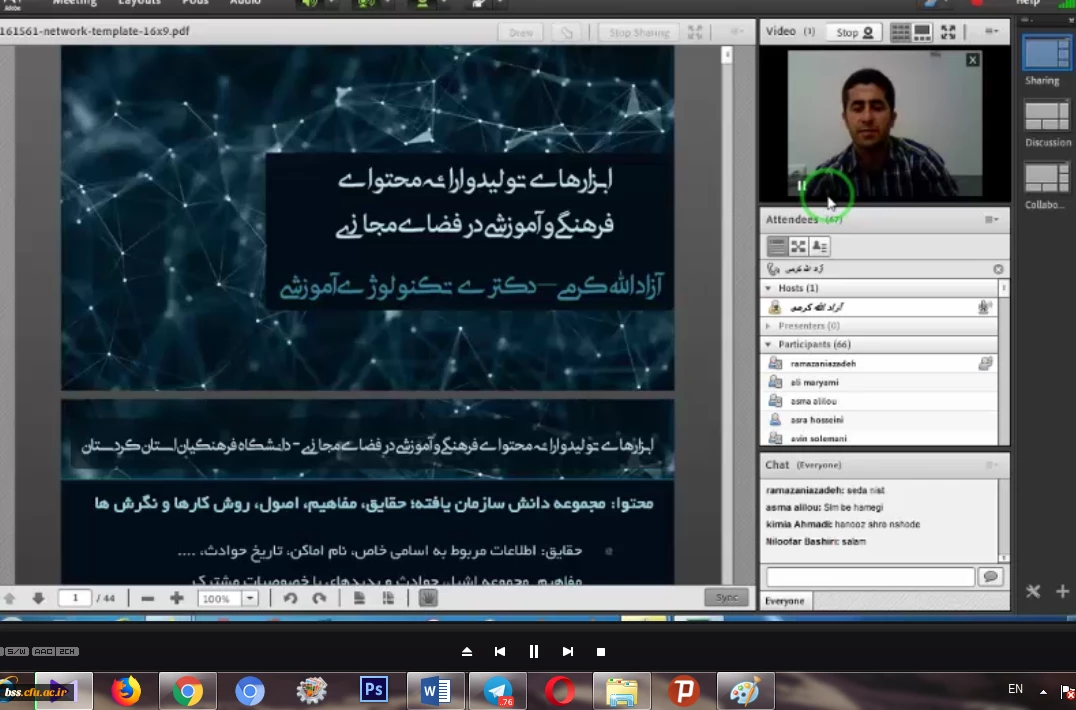Viewport: 1076px width, 710px height.
Task: Collapse the Hosts group
Action: click(x=769, y=288)
